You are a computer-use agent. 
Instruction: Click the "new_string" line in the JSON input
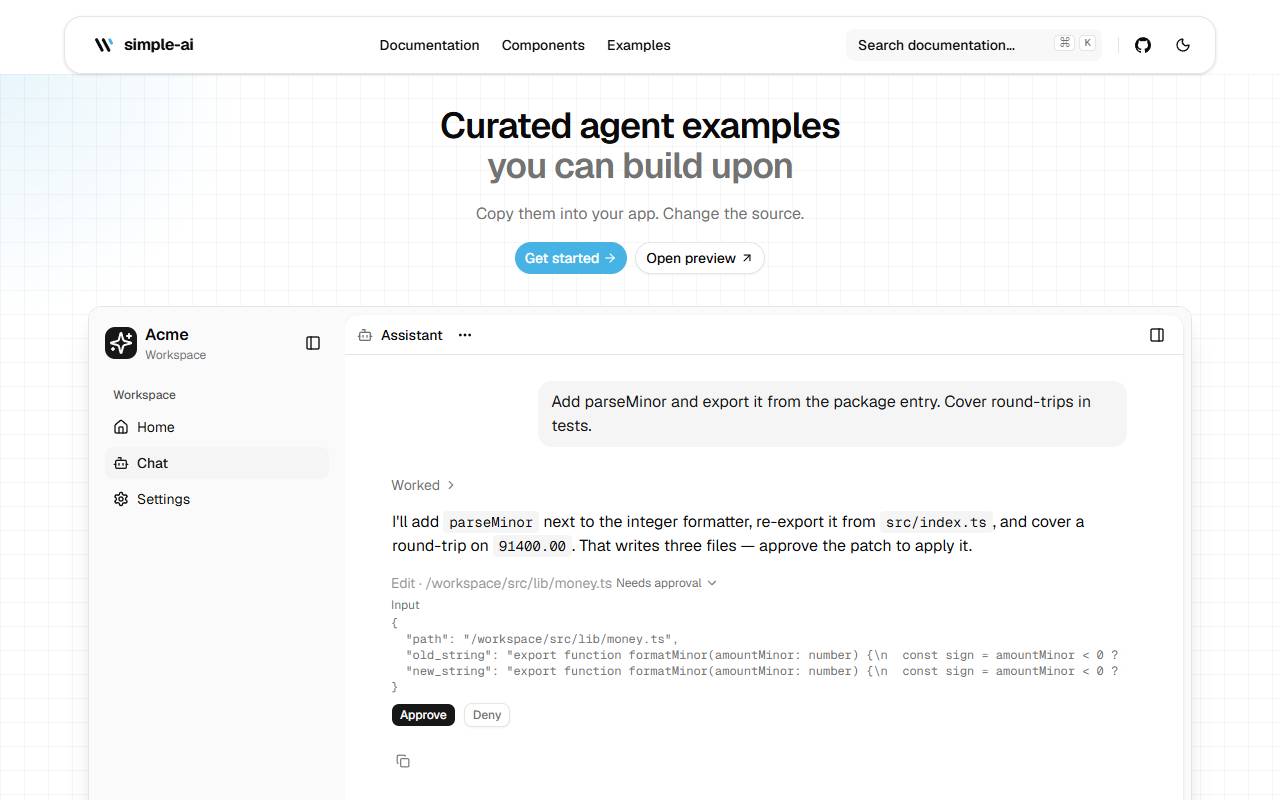tap(762, 671)
